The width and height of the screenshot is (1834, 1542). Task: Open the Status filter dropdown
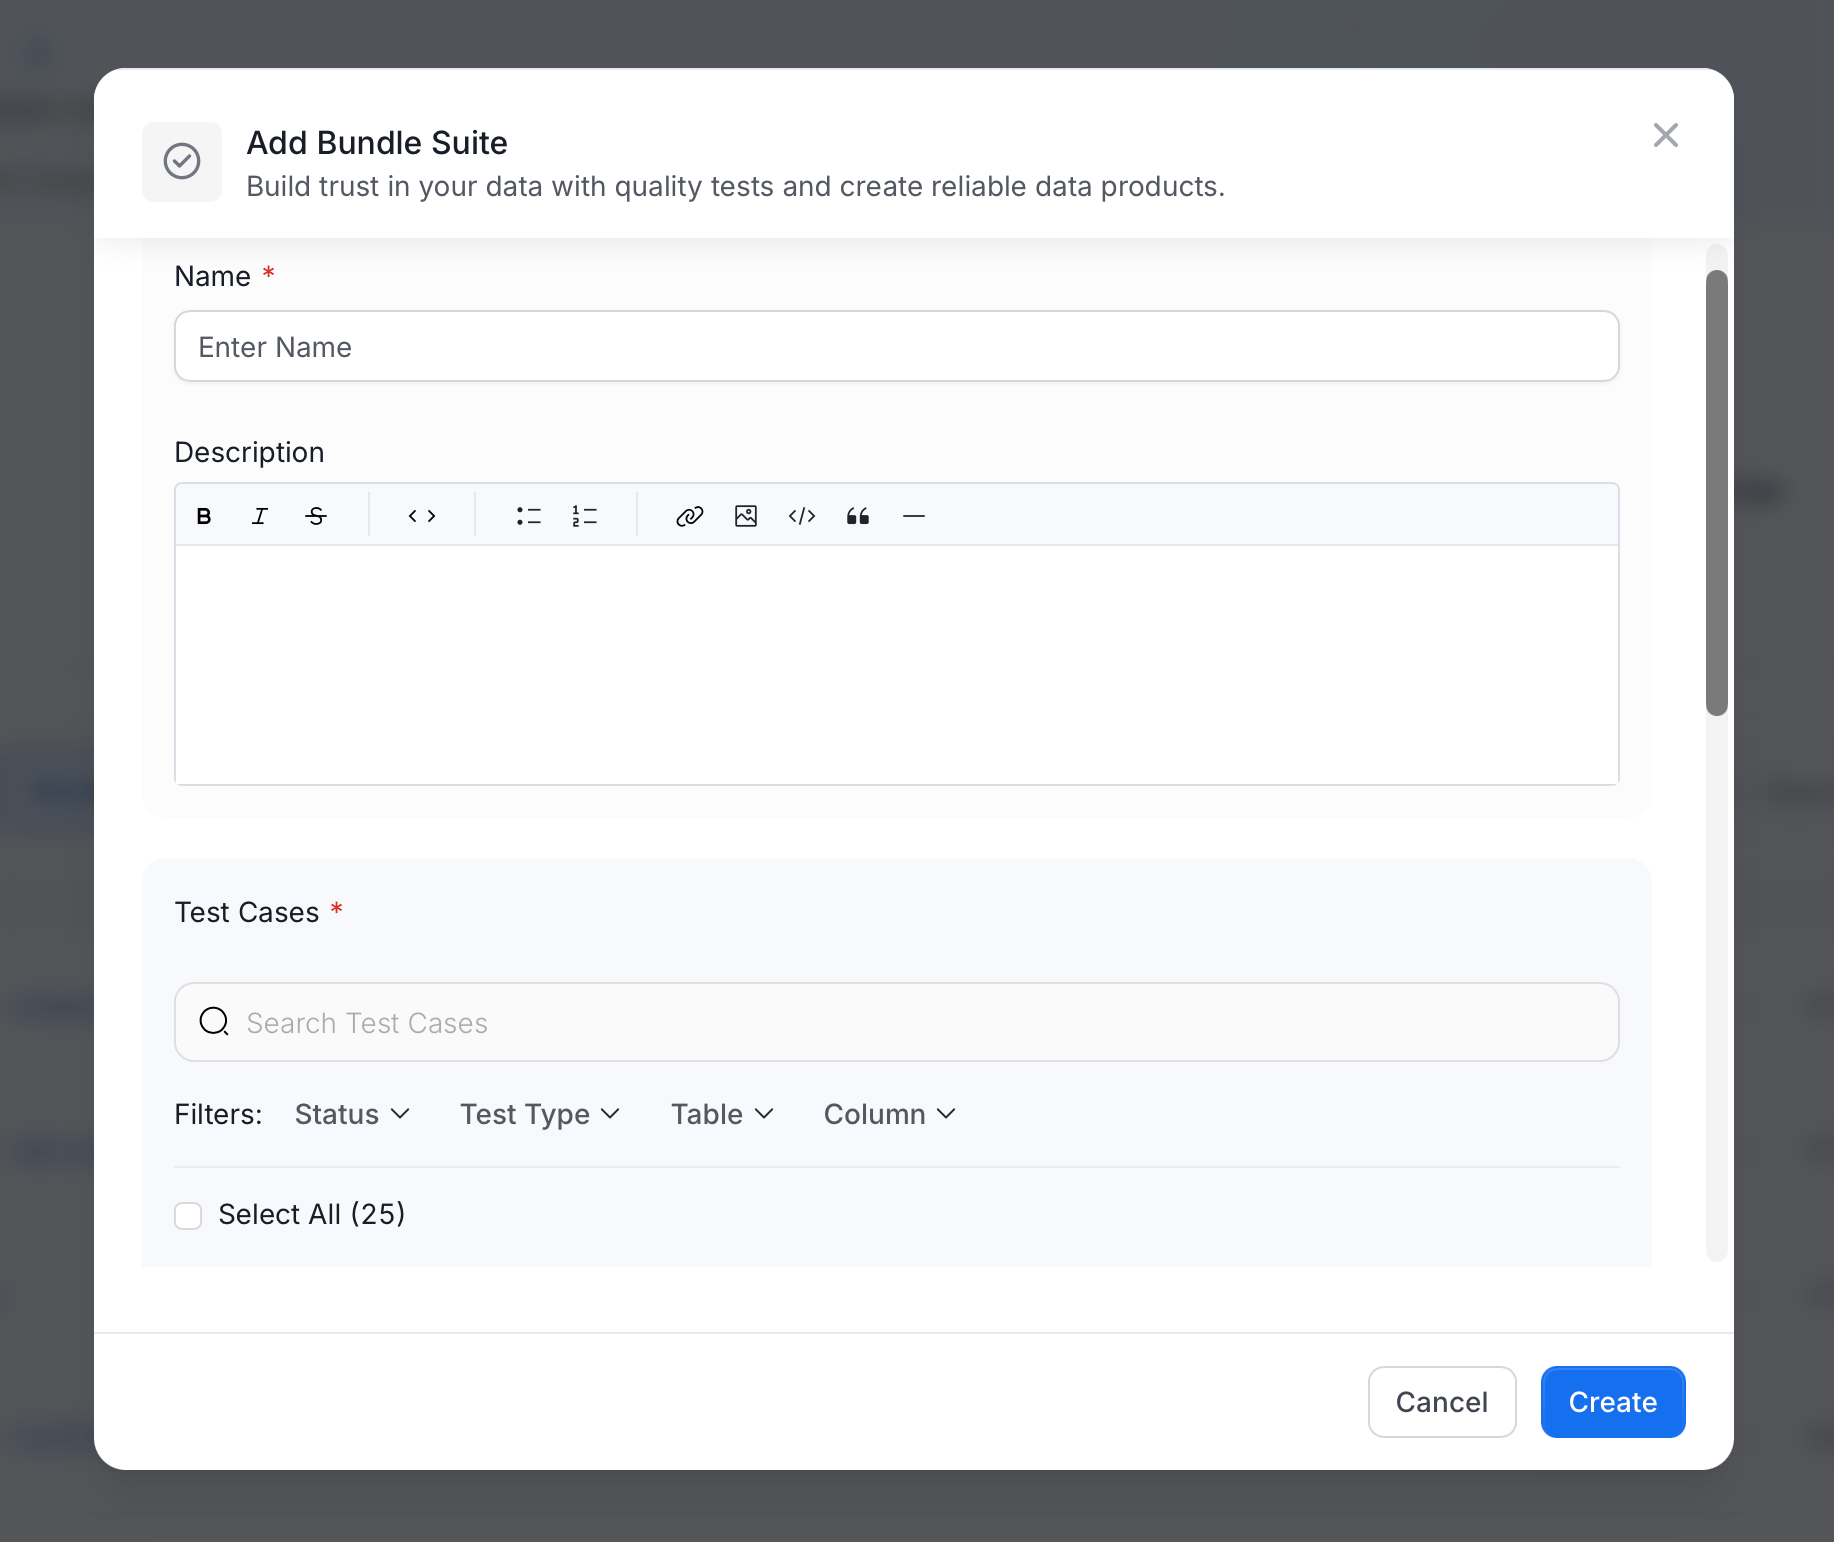(352, 1114)
